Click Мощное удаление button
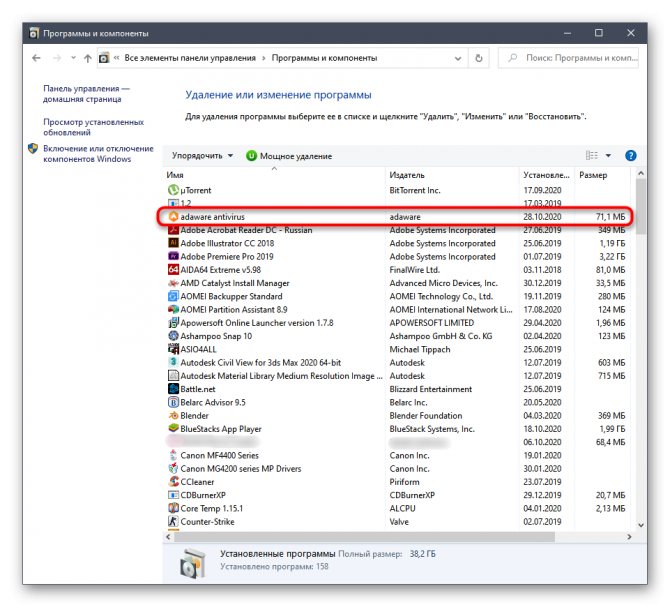 pyautogui.click(x=289, y=156)
